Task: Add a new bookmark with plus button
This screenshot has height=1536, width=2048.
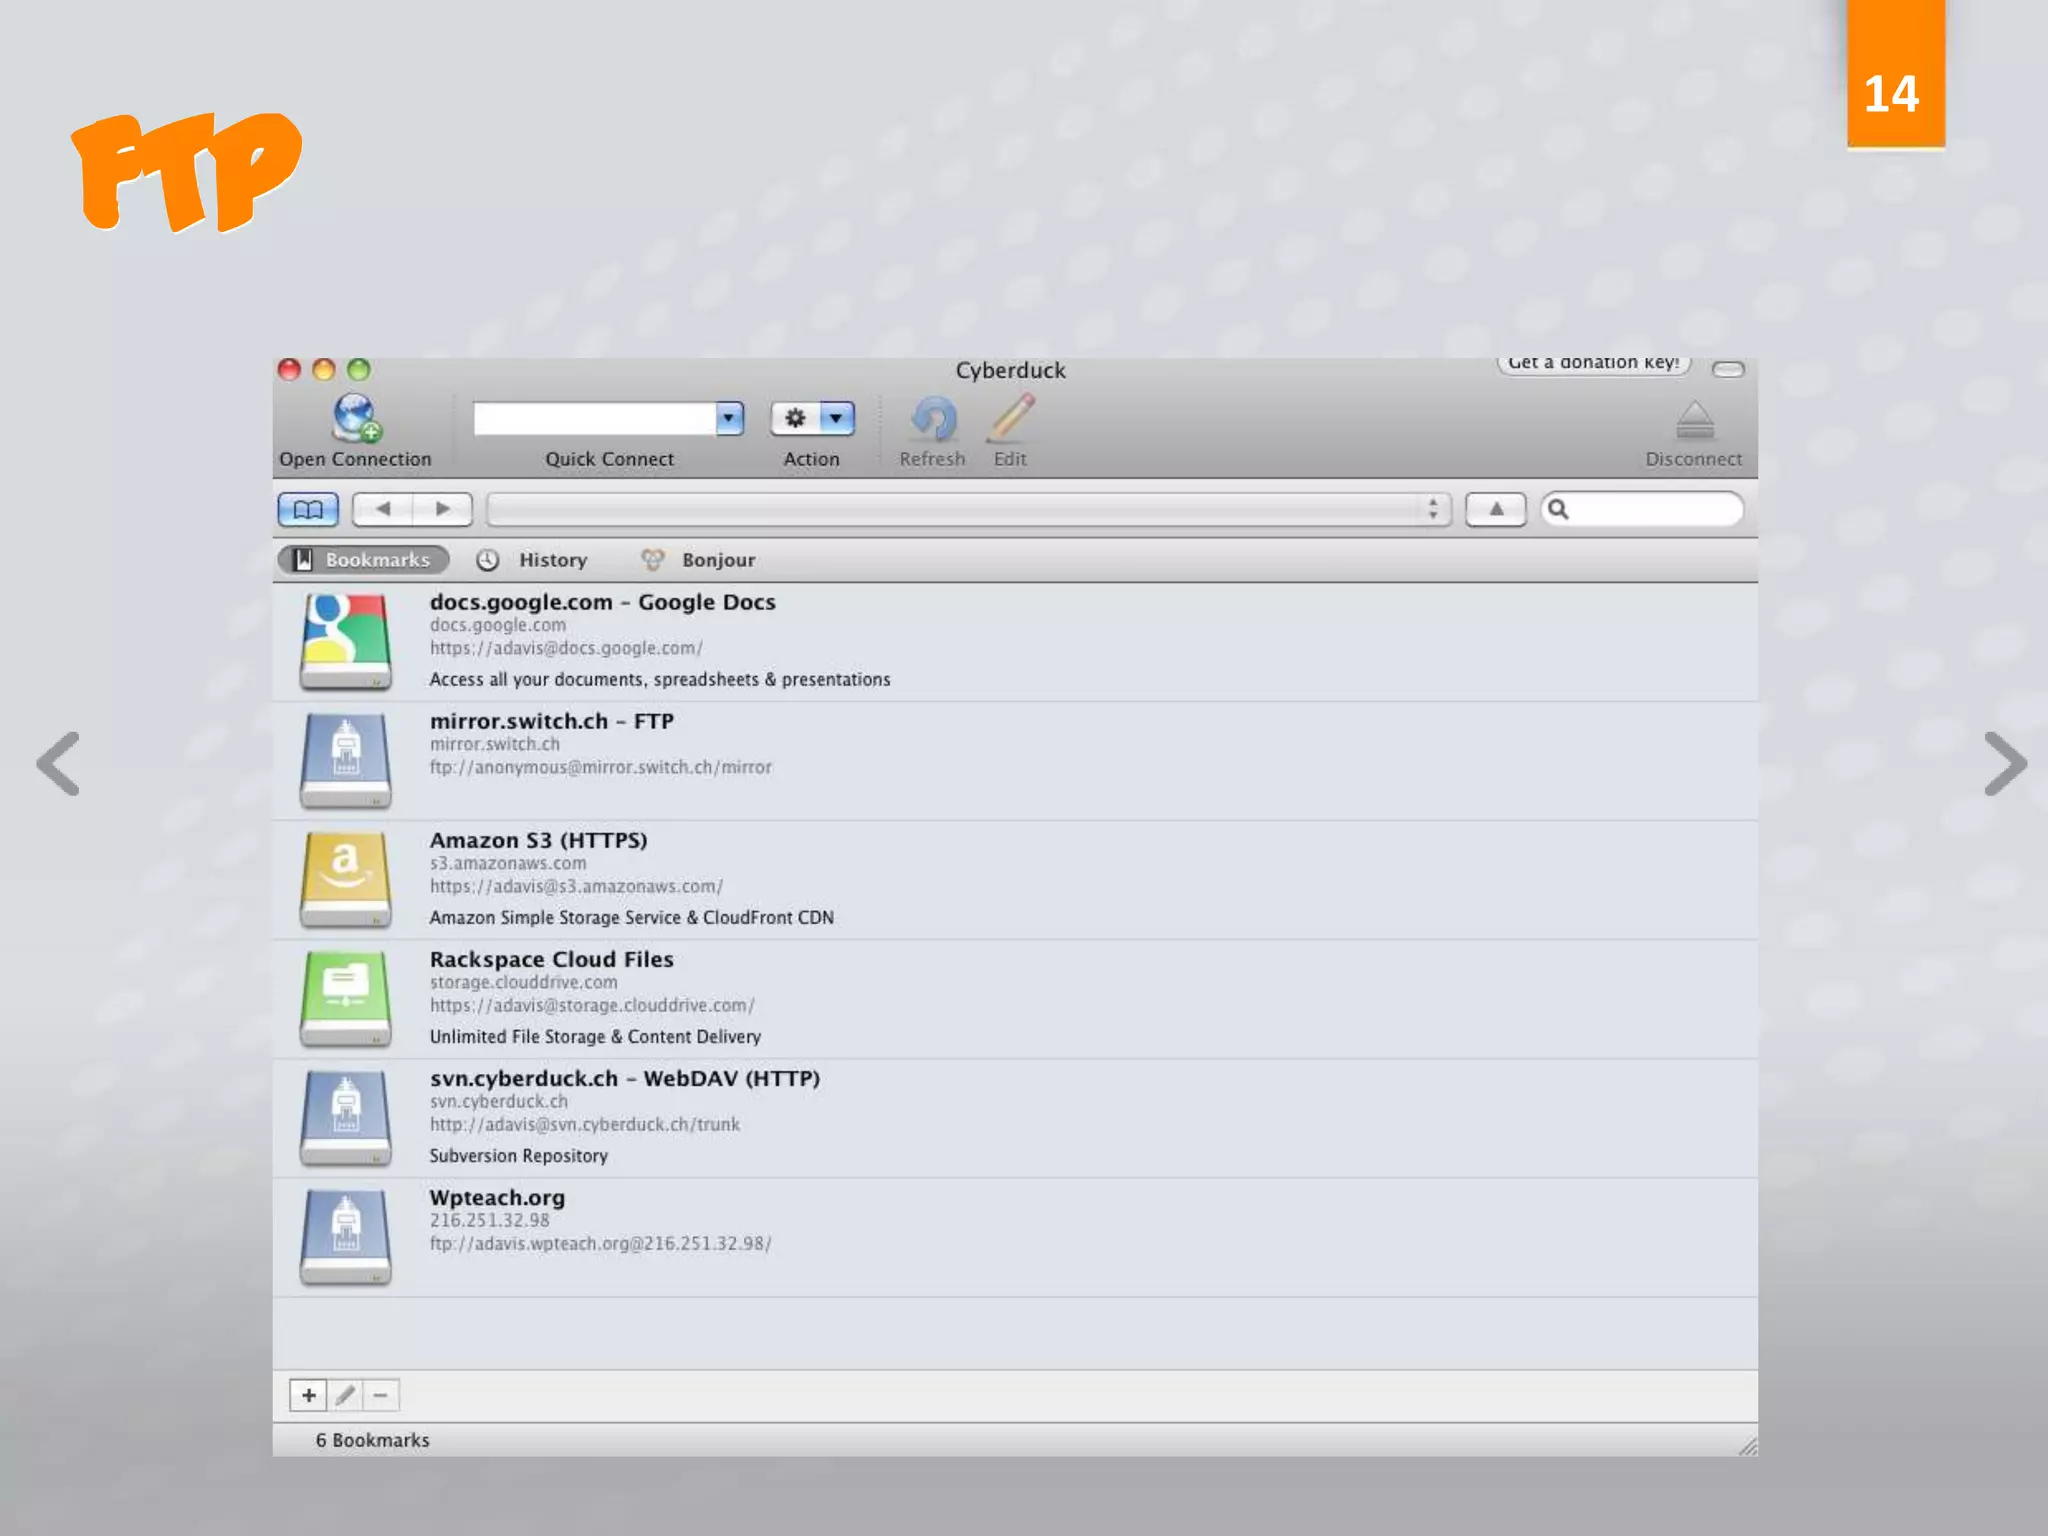Action: click(x=308, y=1395)
